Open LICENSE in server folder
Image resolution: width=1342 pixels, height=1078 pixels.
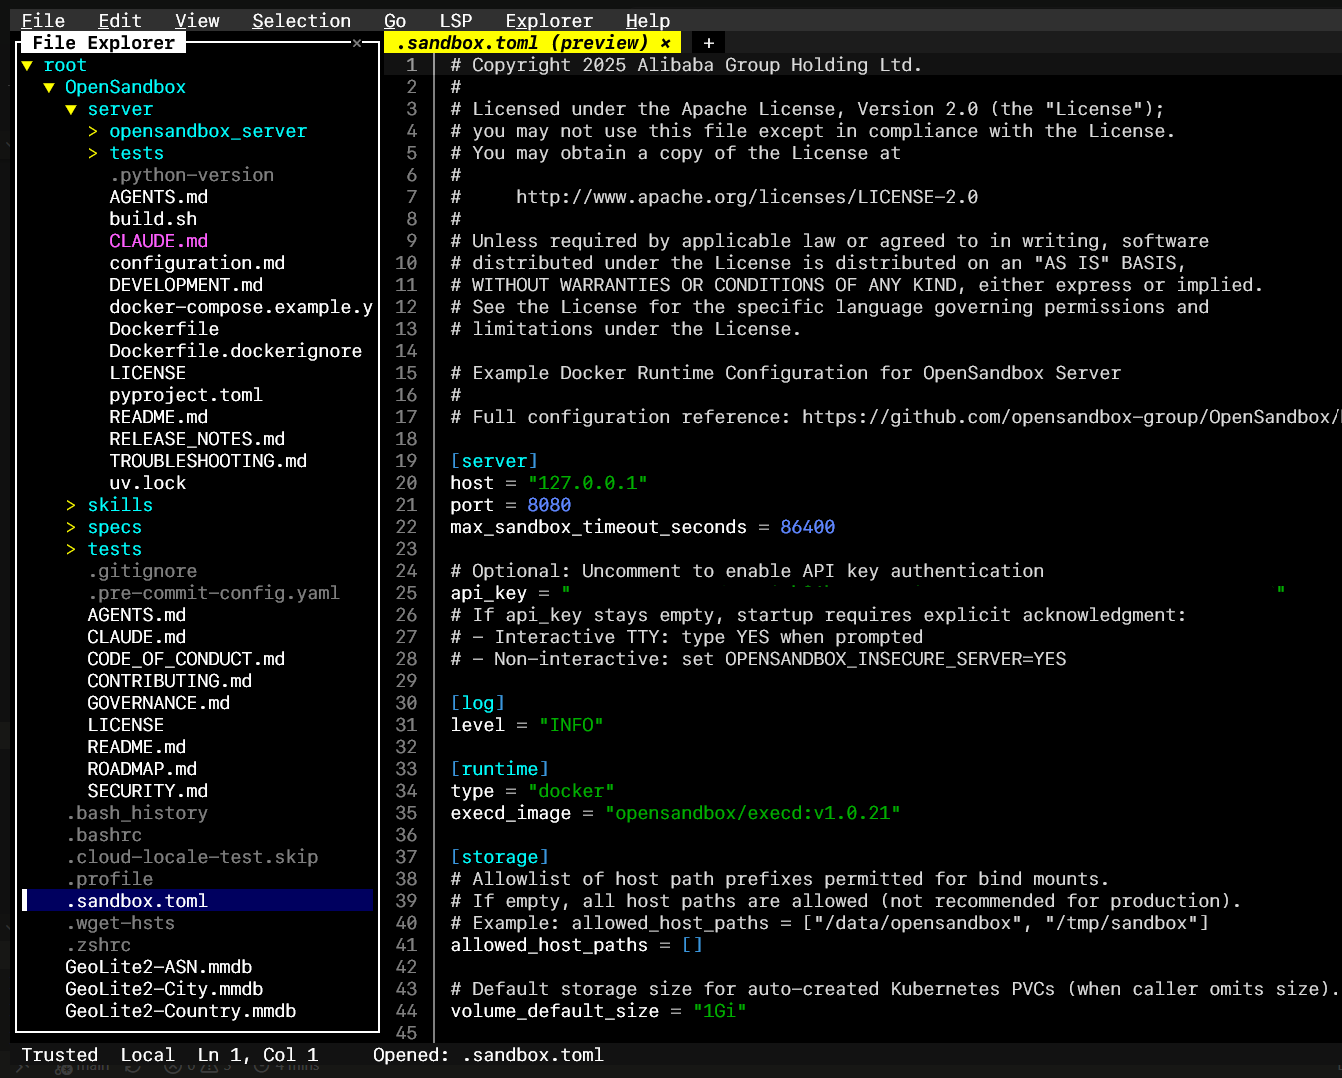[x=148, y=373]
